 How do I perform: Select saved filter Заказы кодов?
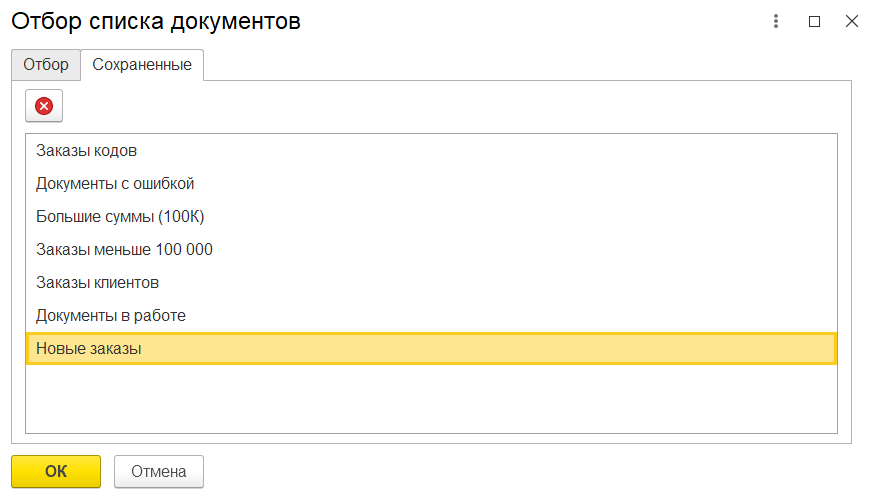click(x=431, y=151)
